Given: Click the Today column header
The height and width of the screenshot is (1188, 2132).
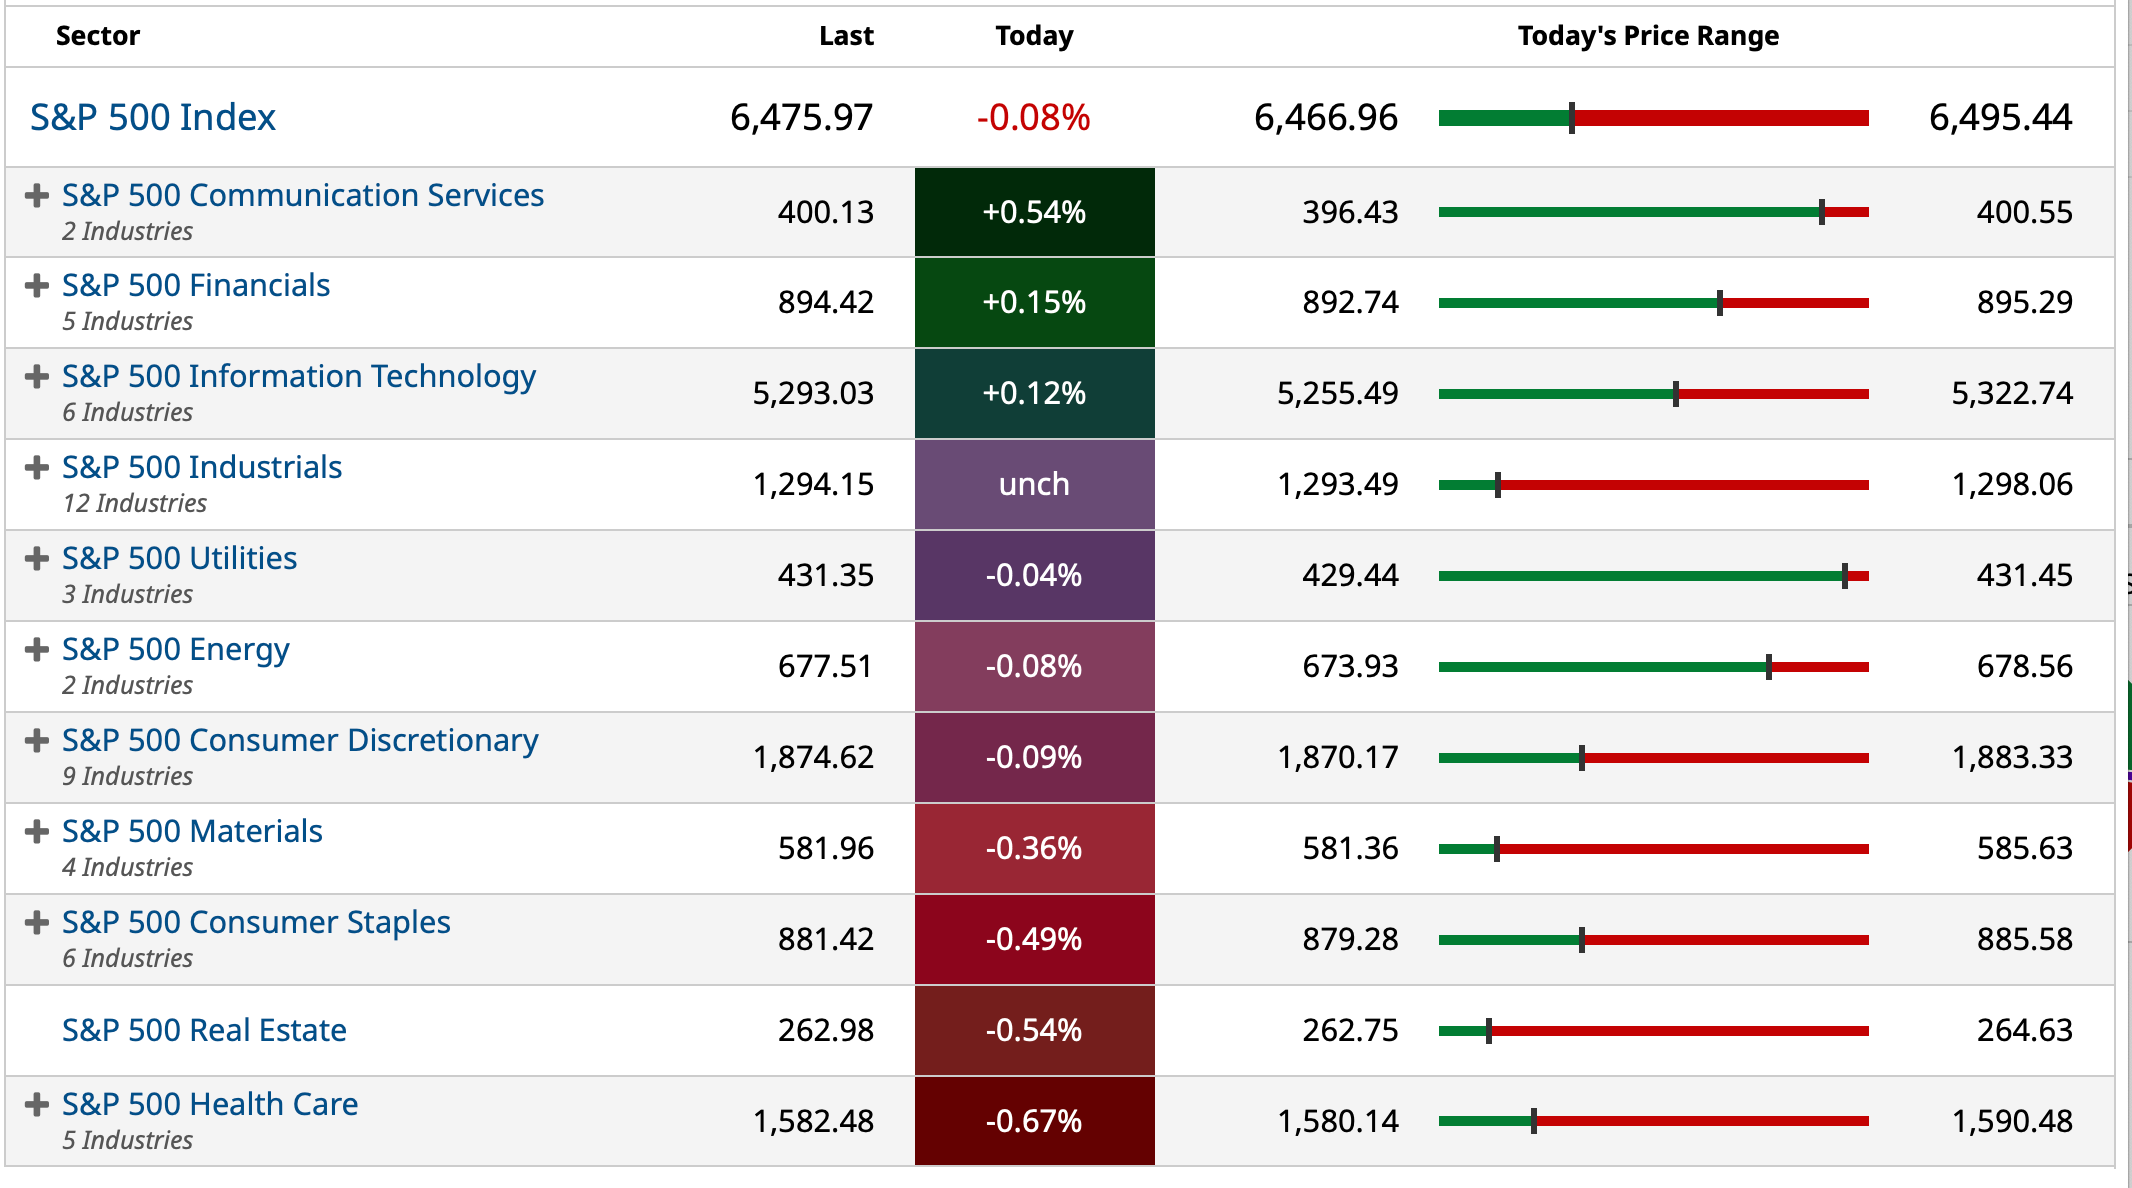Looking at the screenshot, I should [1034, 36].
